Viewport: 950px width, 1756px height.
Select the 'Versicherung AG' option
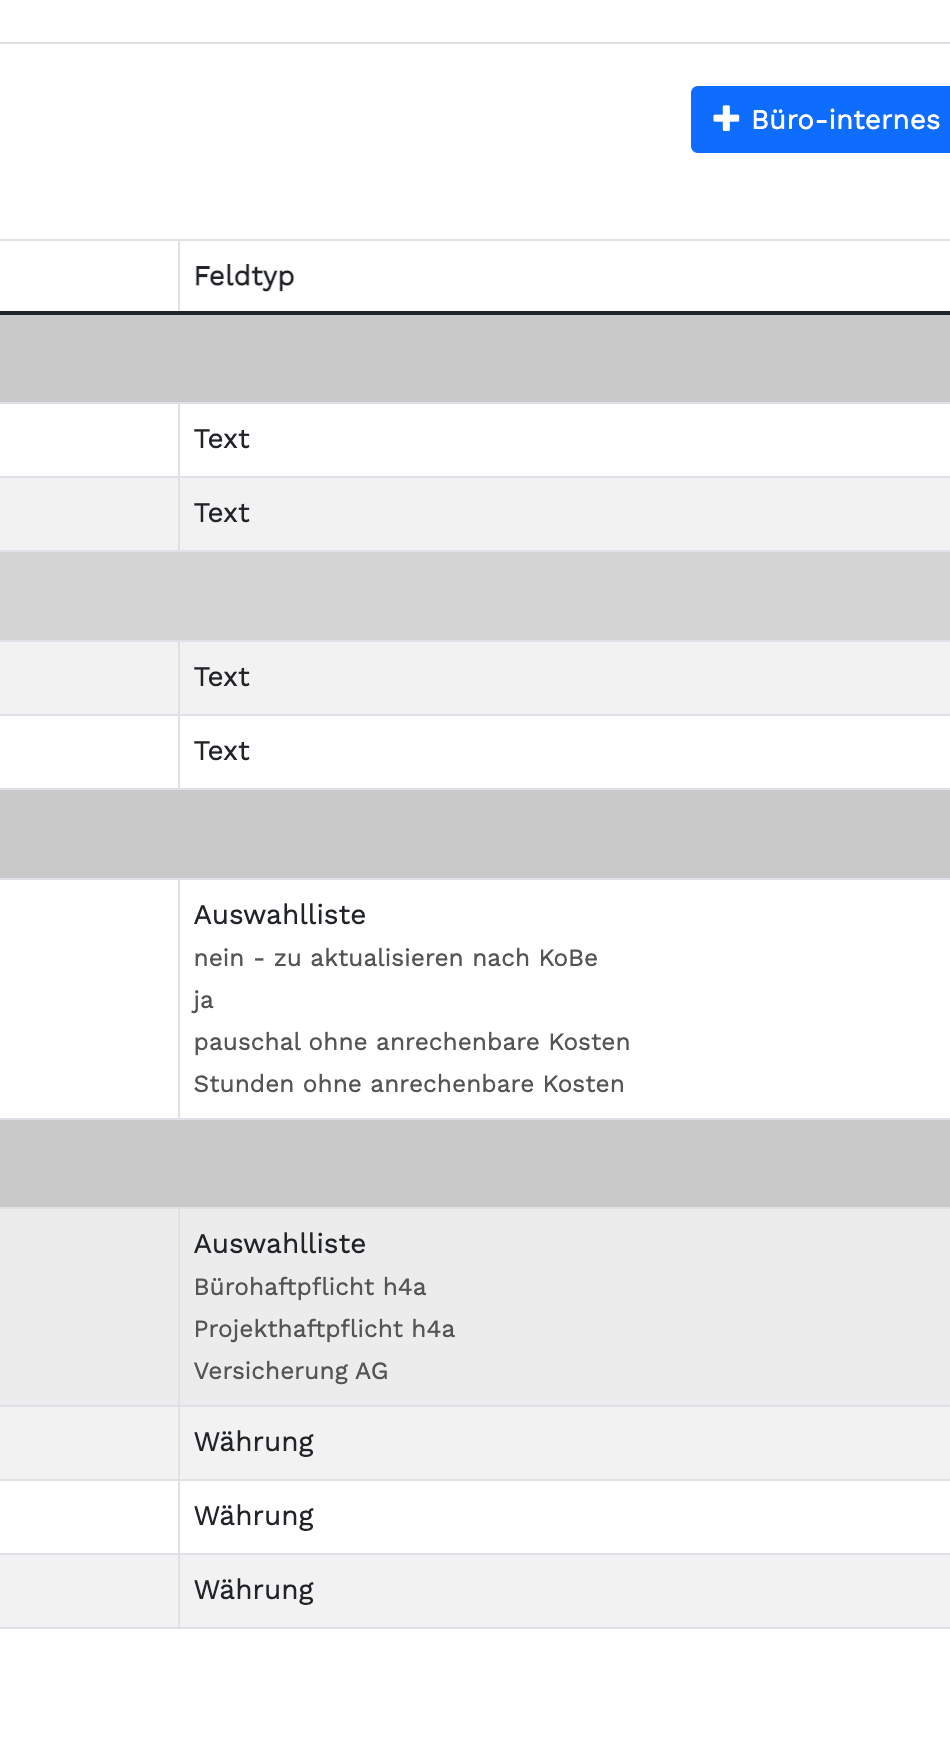click(x=291, y=1371)
